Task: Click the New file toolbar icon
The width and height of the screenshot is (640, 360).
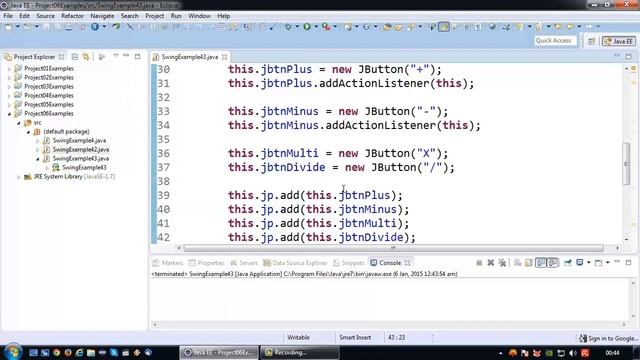Action: (8, 27)
